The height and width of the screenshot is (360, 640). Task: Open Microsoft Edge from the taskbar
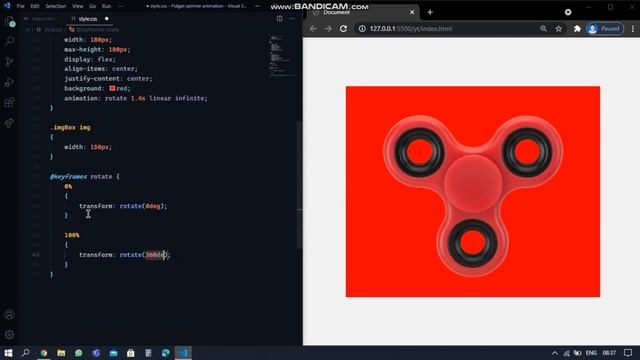click(166, 353)
